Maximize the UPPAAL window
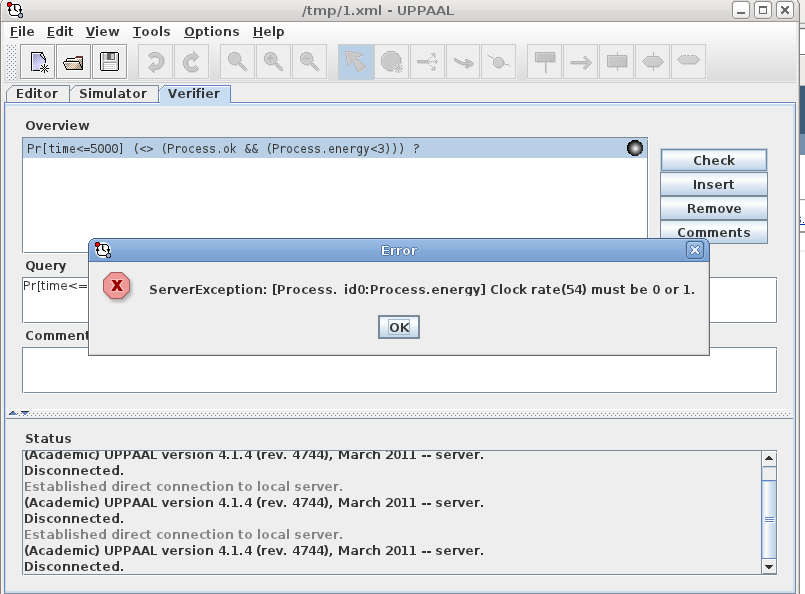 tap(763, 10)
